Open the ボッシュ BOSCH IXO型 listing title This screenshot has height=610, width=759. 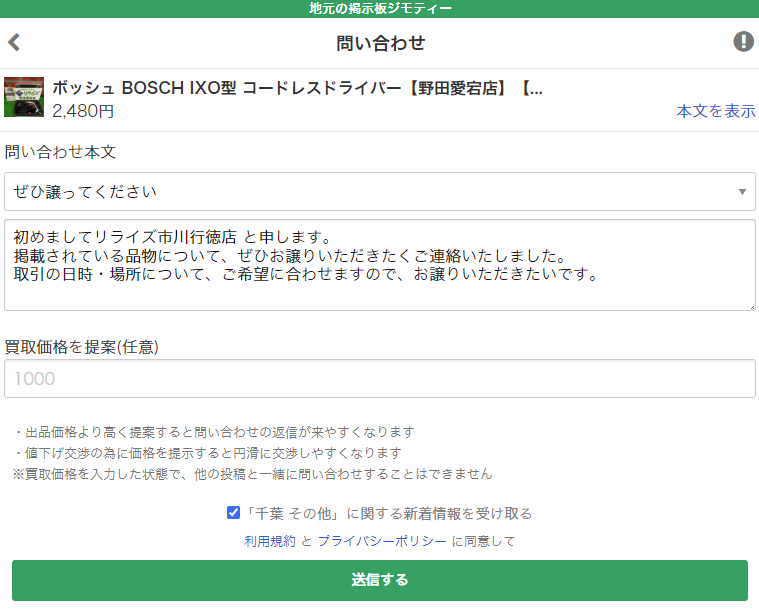point(297,87)
